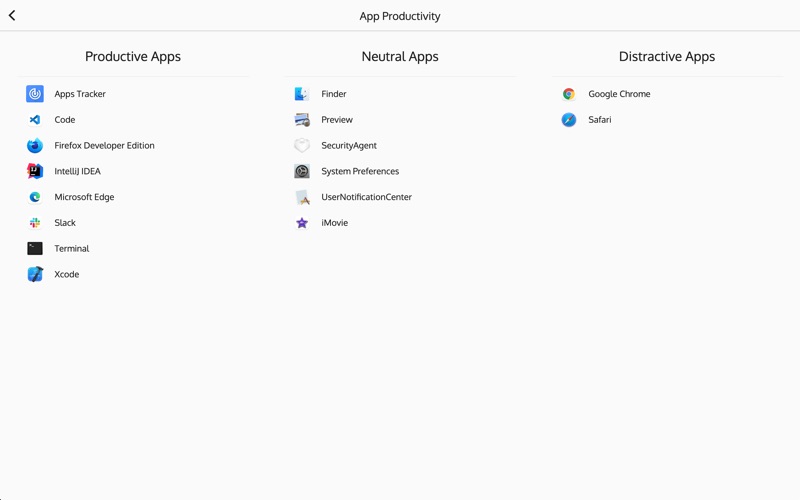This screenshot has height=500, width=800.
Task: Select the Finder icon
Action: click(302, 94)
